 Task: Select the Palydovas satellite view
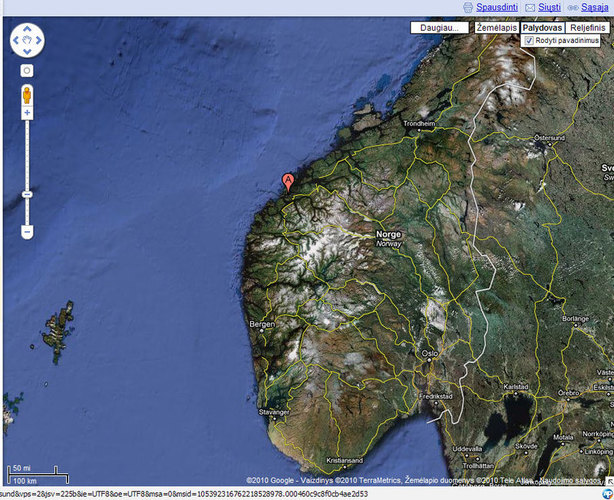click(543, 28)
